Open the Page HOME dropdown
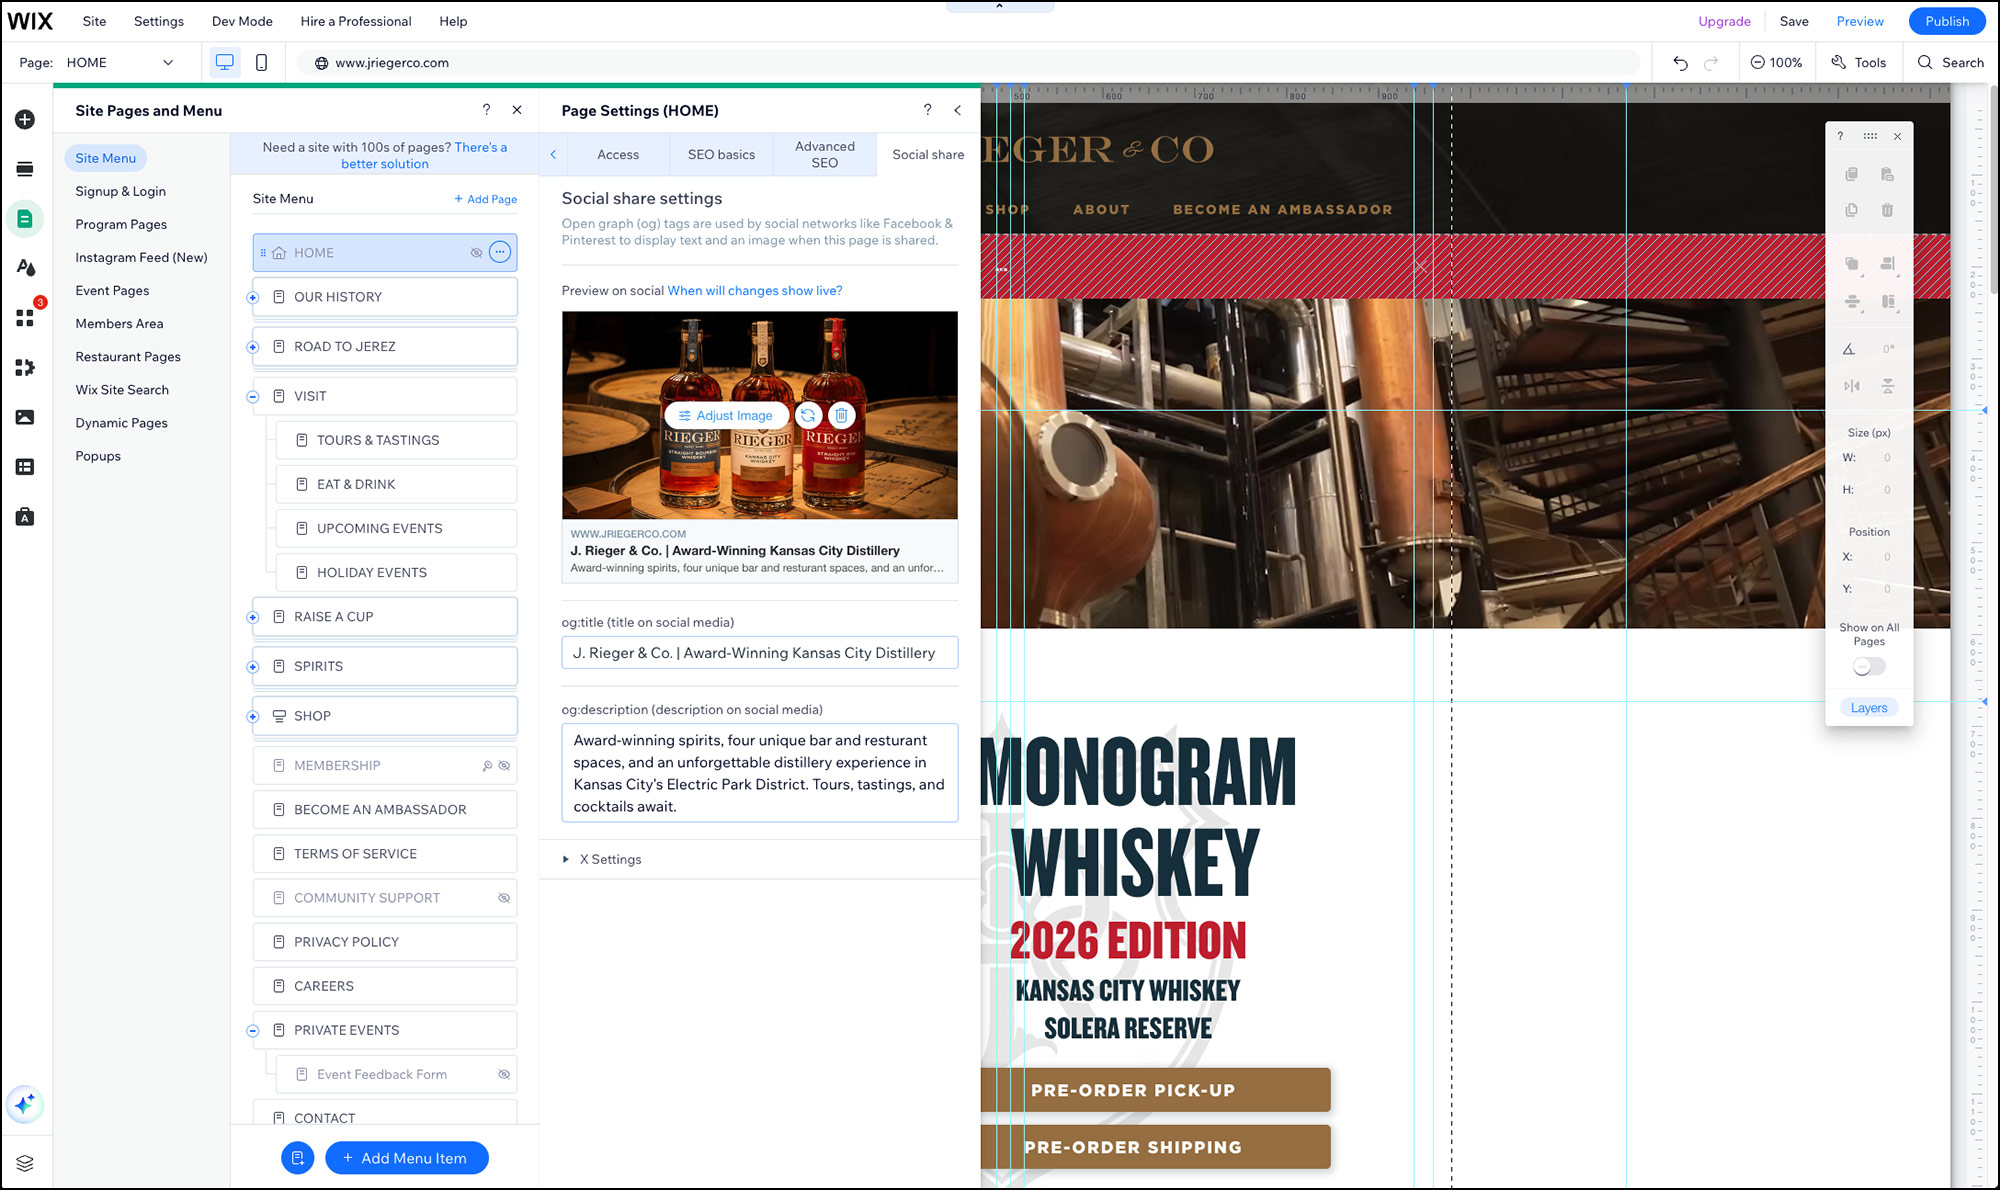2000x1190 pixels. [x=120, y=62]
